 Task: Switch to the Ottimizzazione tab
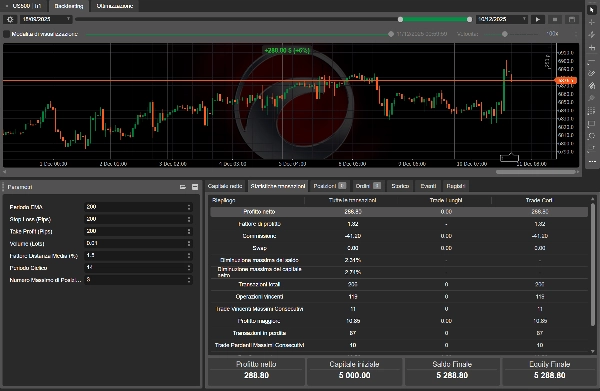[114, 6]
